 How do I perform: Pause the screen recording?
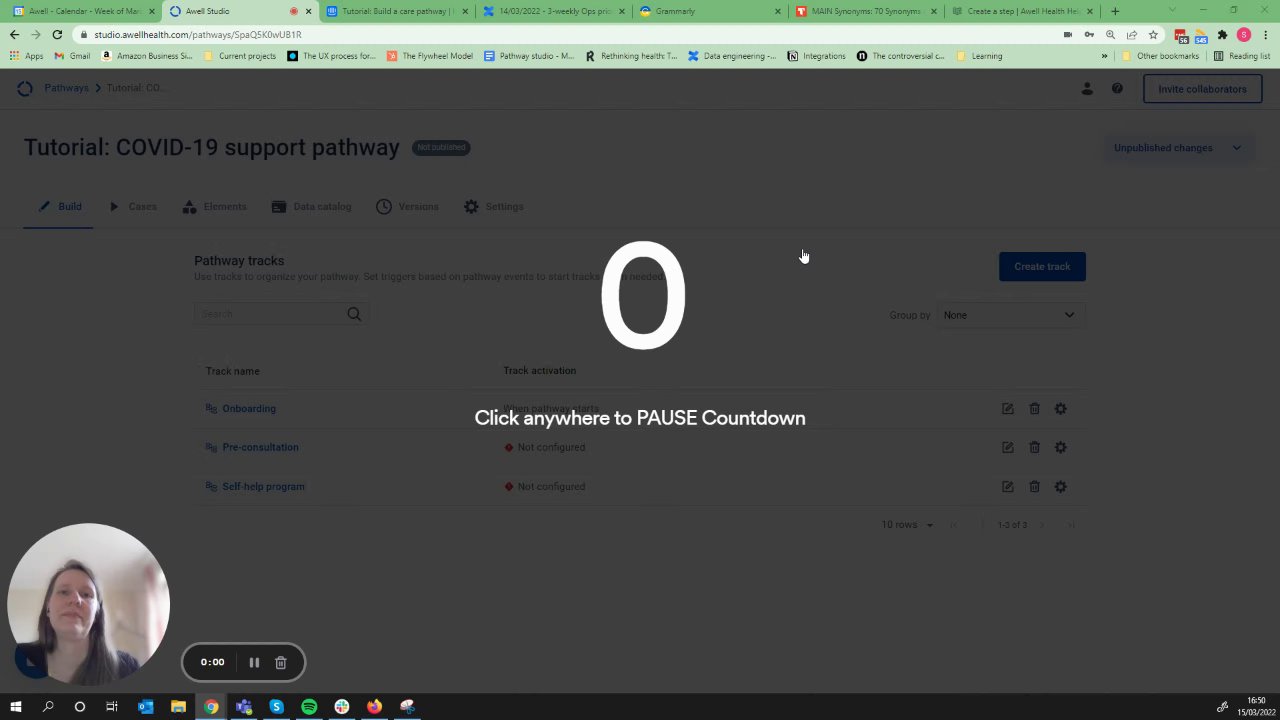254,662
